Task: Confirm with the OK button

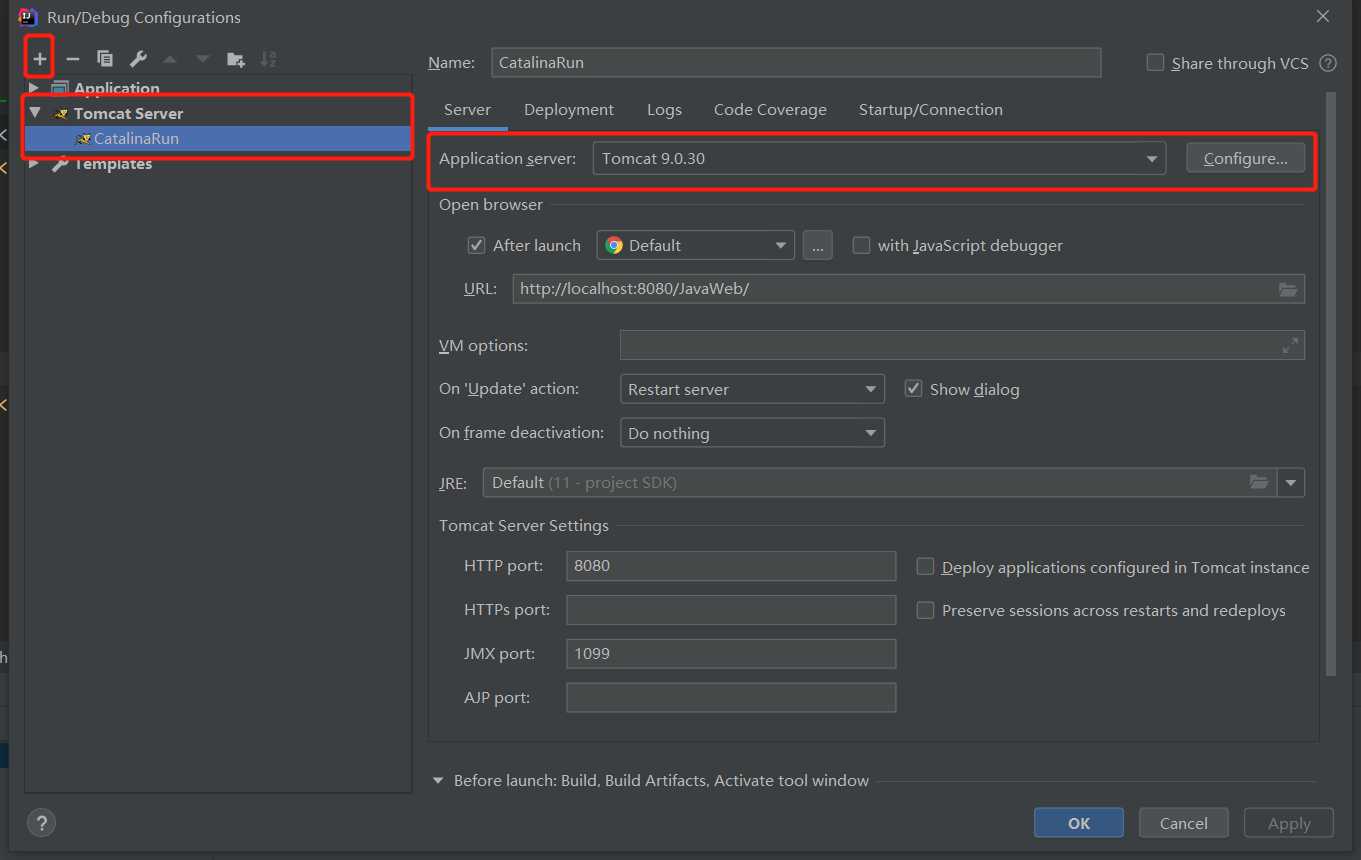Action: [x=1079, y=823]
